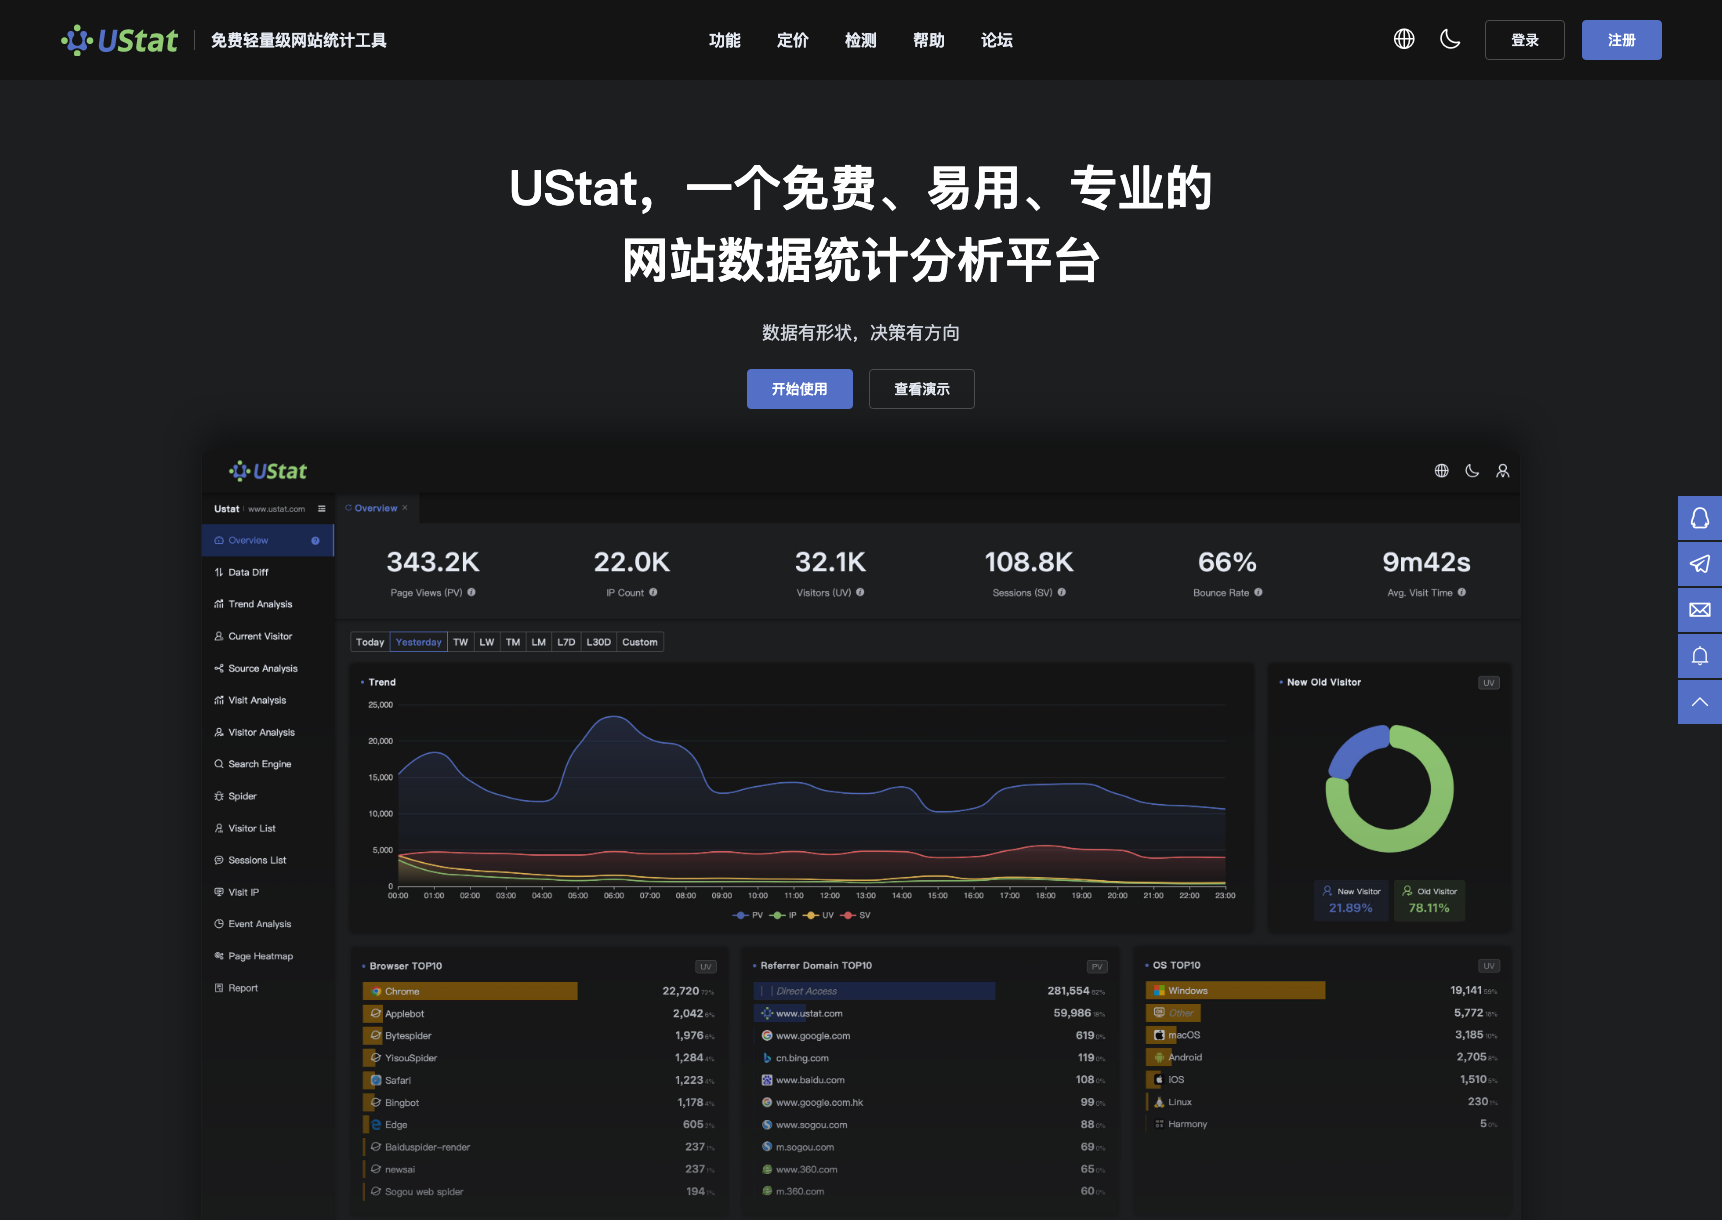1722x1220 pixels.
Task: Open Event Analysis in the sidebar
Action: 267,924
